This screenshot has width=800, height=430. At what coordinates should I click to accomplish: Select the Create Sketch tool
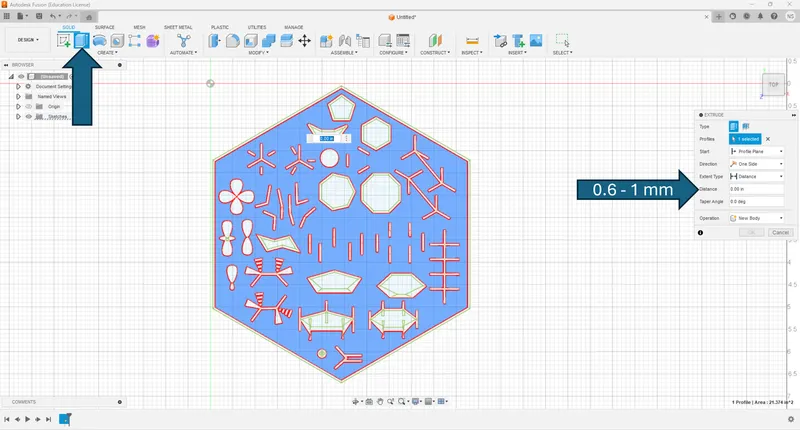pyautogui.click(x=64, y=40)
